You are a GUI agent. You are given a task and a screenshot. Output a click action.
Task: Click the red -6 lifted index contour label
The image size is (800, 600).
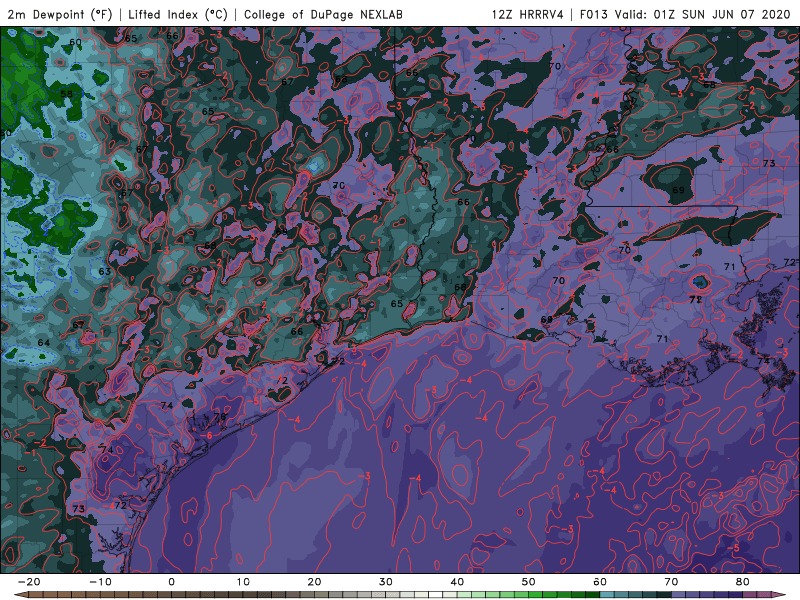pos(206,435)
